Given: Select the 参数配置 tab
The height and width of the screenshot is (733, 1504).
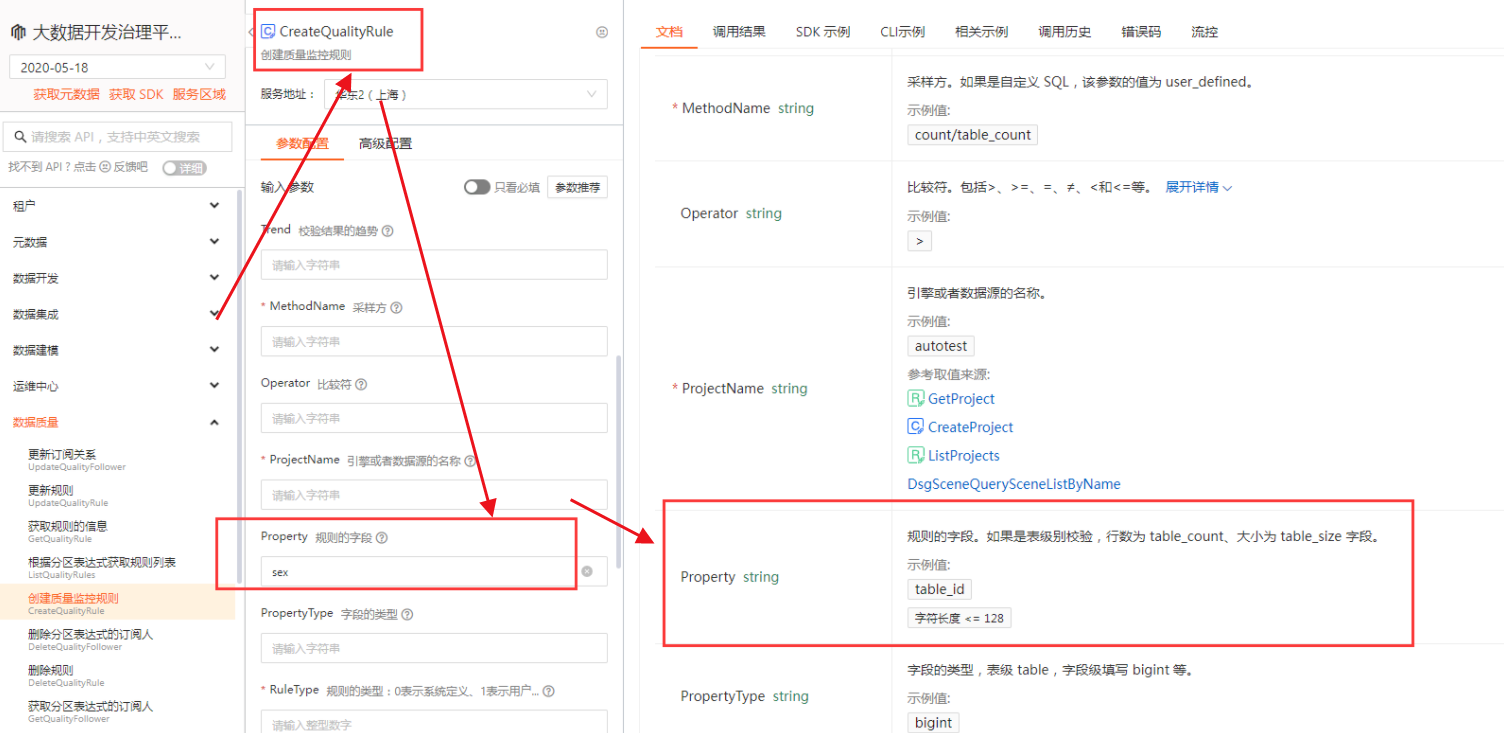Looking at the screenshot, I should coord(302,143).
